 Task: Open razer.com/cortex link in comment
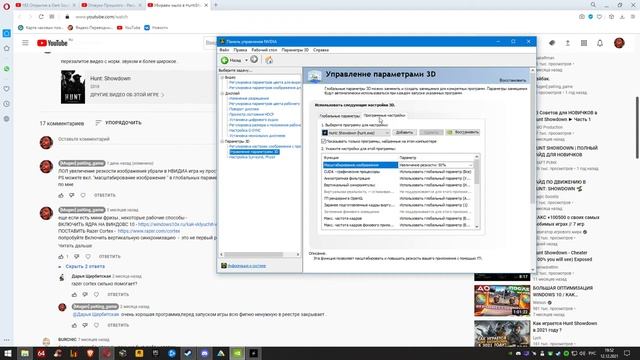click(x=149, y=231)
